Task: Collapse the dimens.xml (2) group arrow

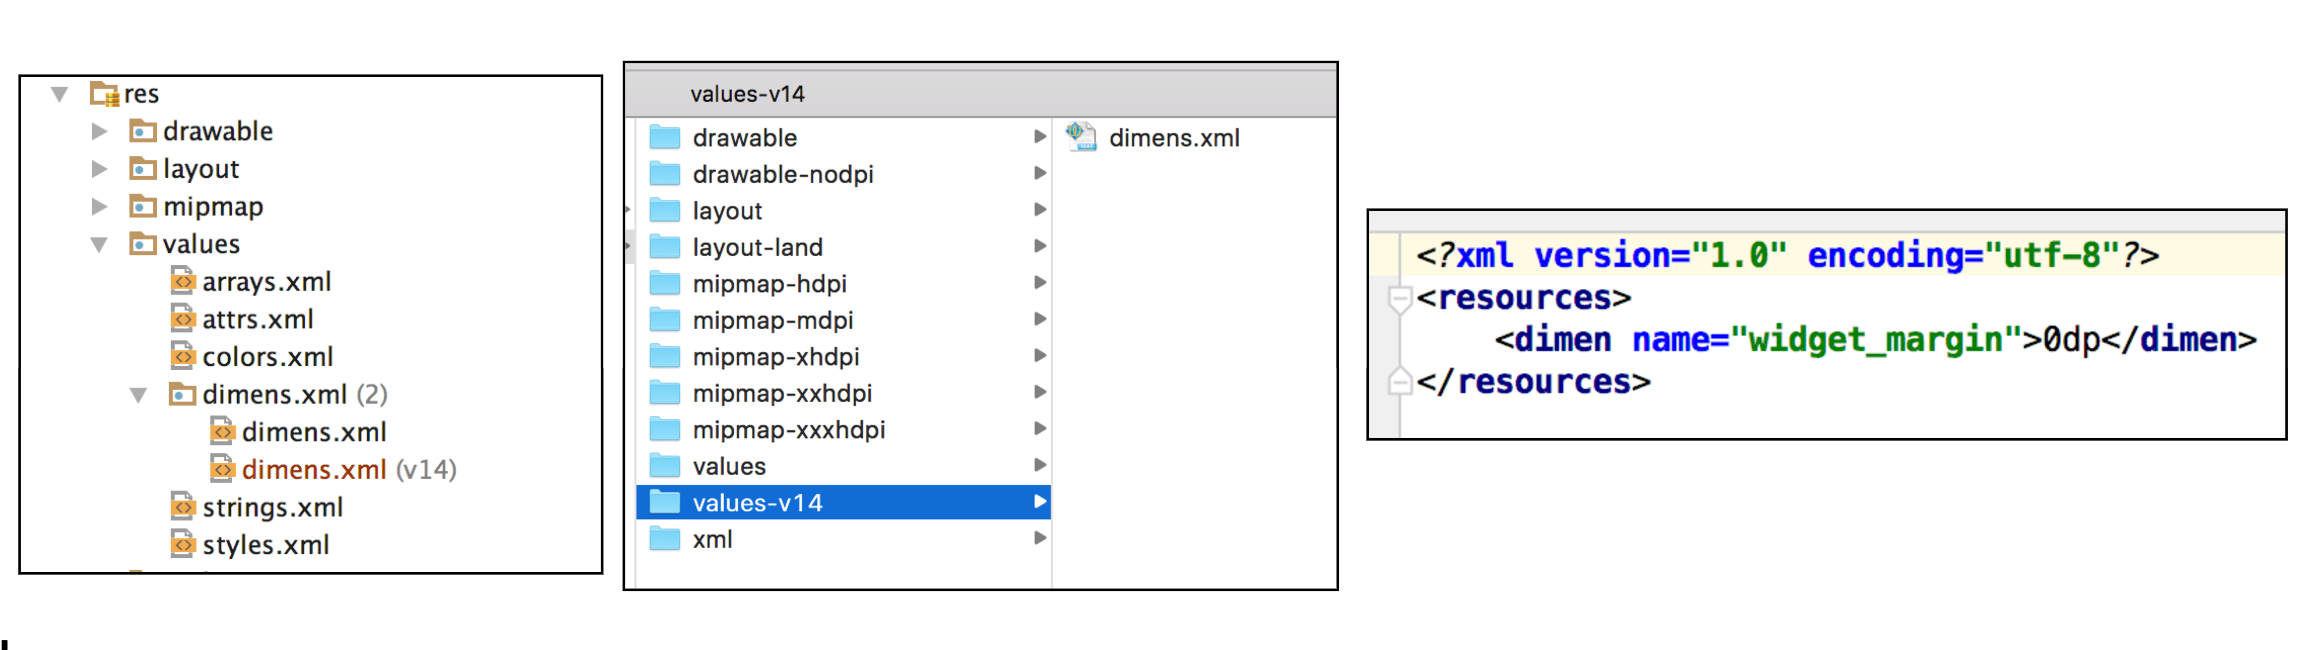Action: [139, 395]
